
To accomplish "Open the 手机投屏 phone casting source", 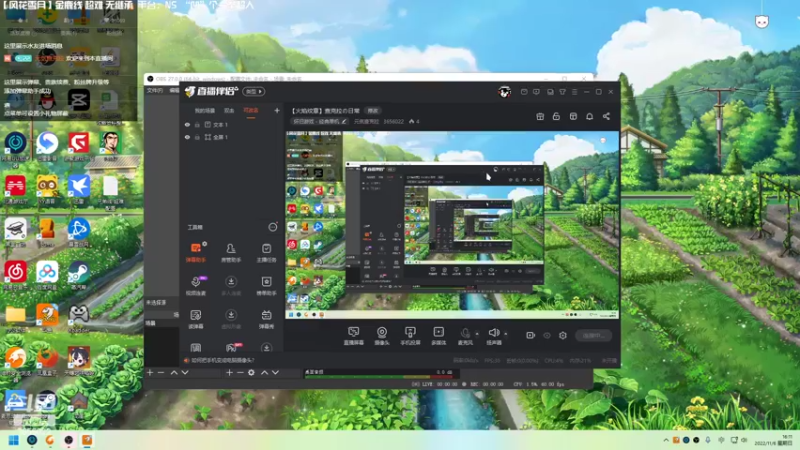I will click(x=410, y=336).
